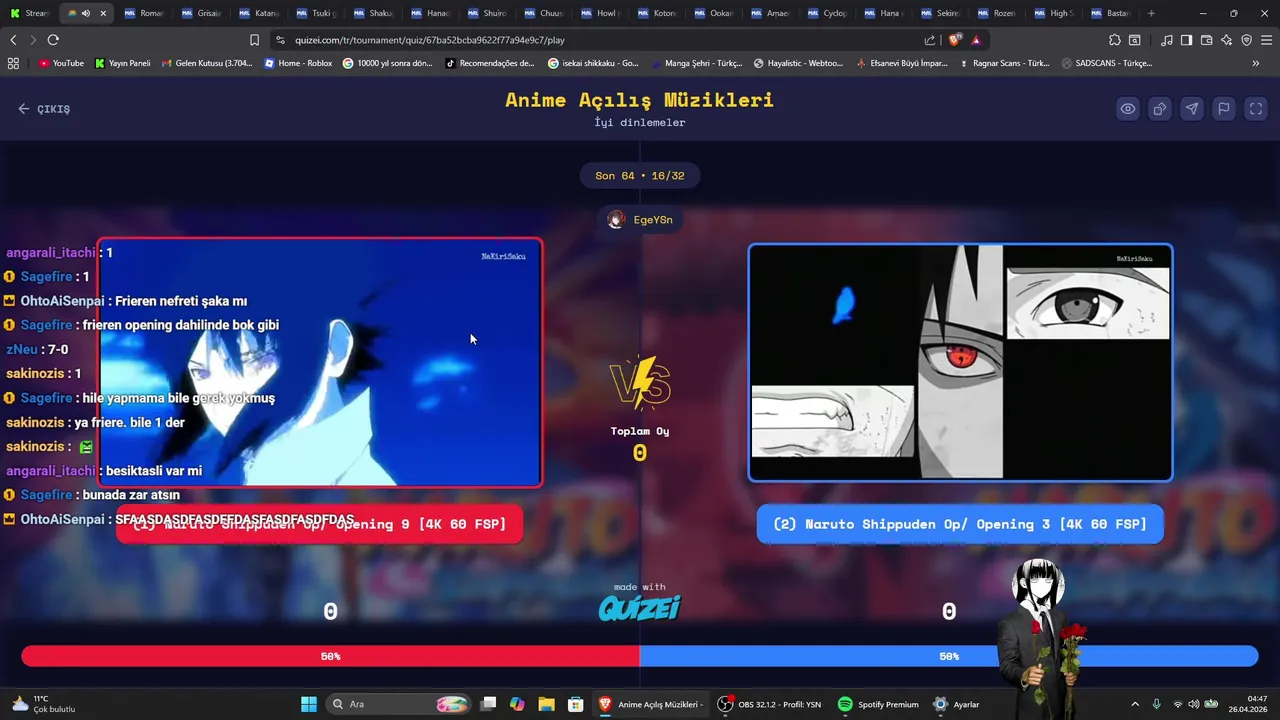This screenshot has height=720, width=1280.
Task: Open the extensions puzzle icon
Action: (1115, 40)
